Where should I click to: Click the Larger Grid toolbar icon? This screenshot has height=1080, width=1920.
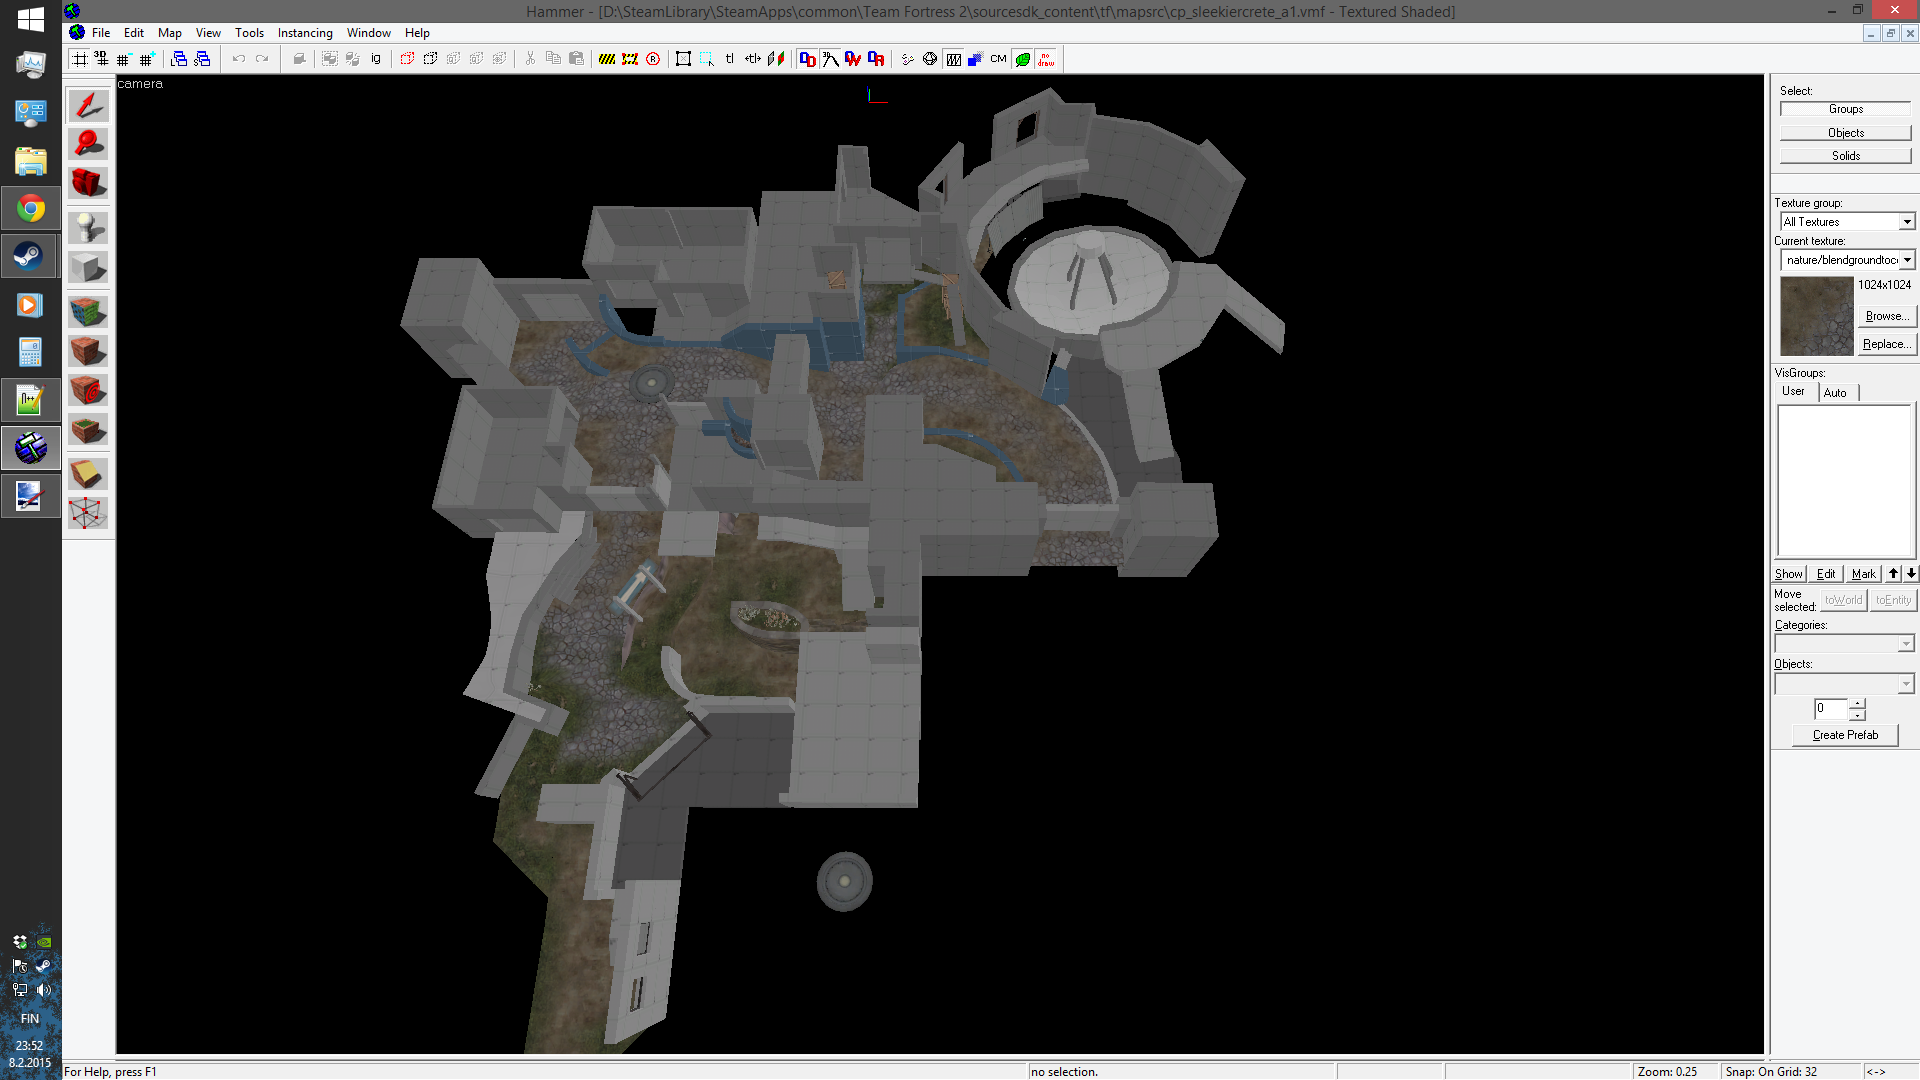(x=146, y=59)
